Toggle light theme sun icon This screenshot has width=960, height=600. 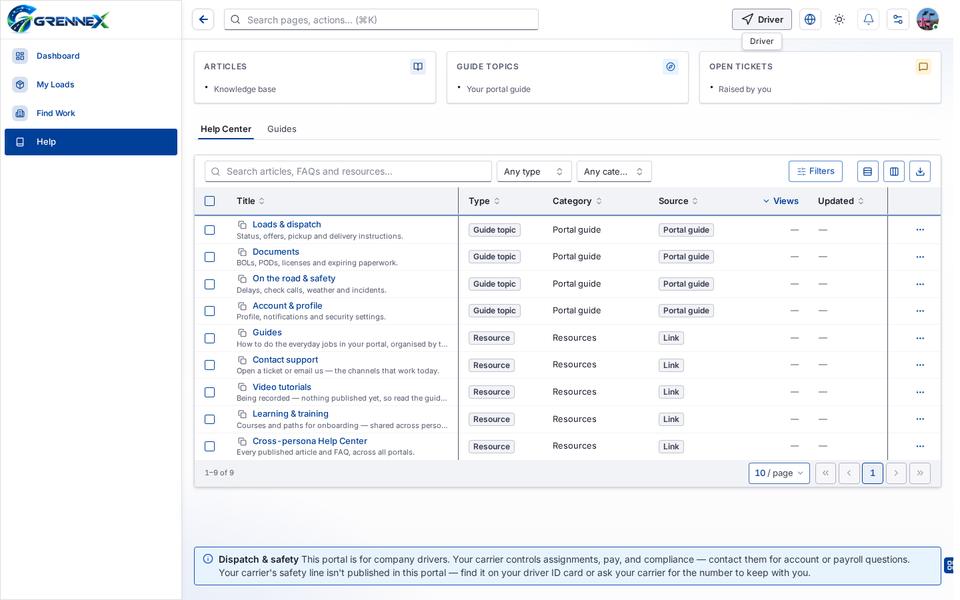839,20
